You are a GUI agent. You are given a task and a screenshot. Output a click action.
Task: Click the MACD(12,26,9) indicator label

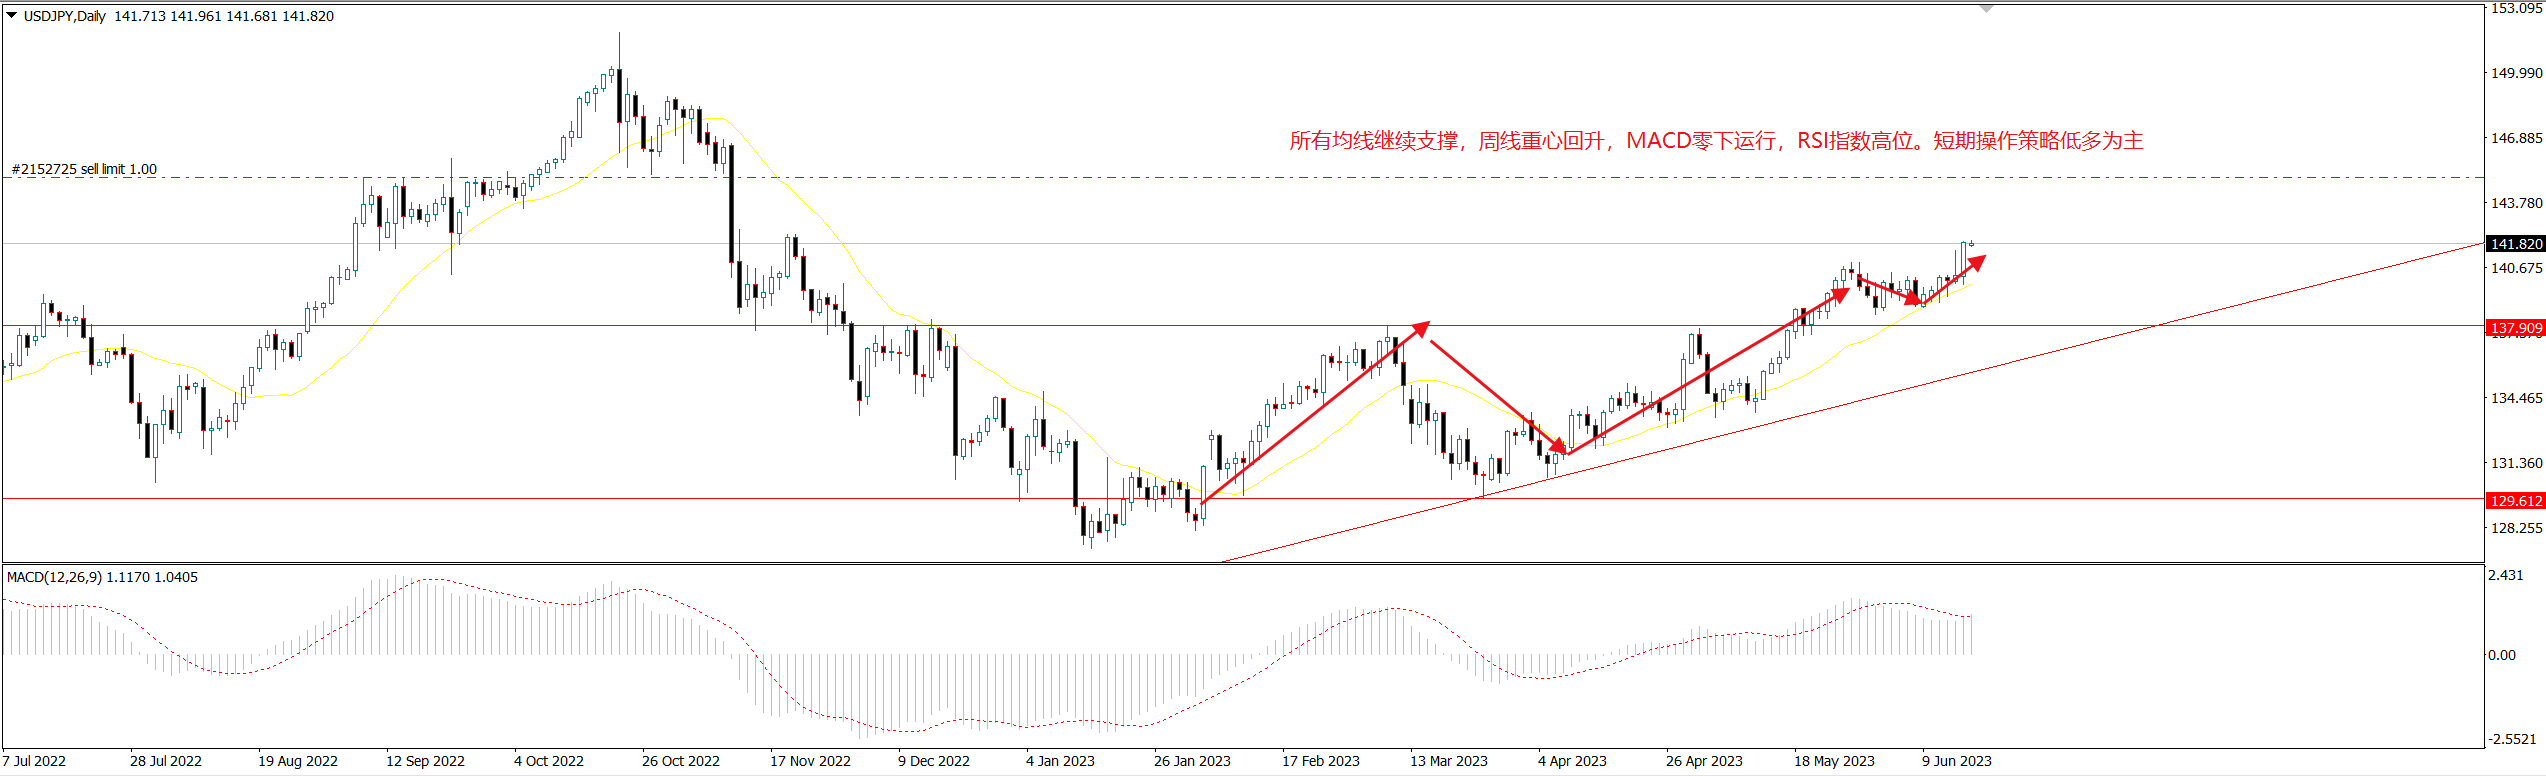click(x=102, y=577)
